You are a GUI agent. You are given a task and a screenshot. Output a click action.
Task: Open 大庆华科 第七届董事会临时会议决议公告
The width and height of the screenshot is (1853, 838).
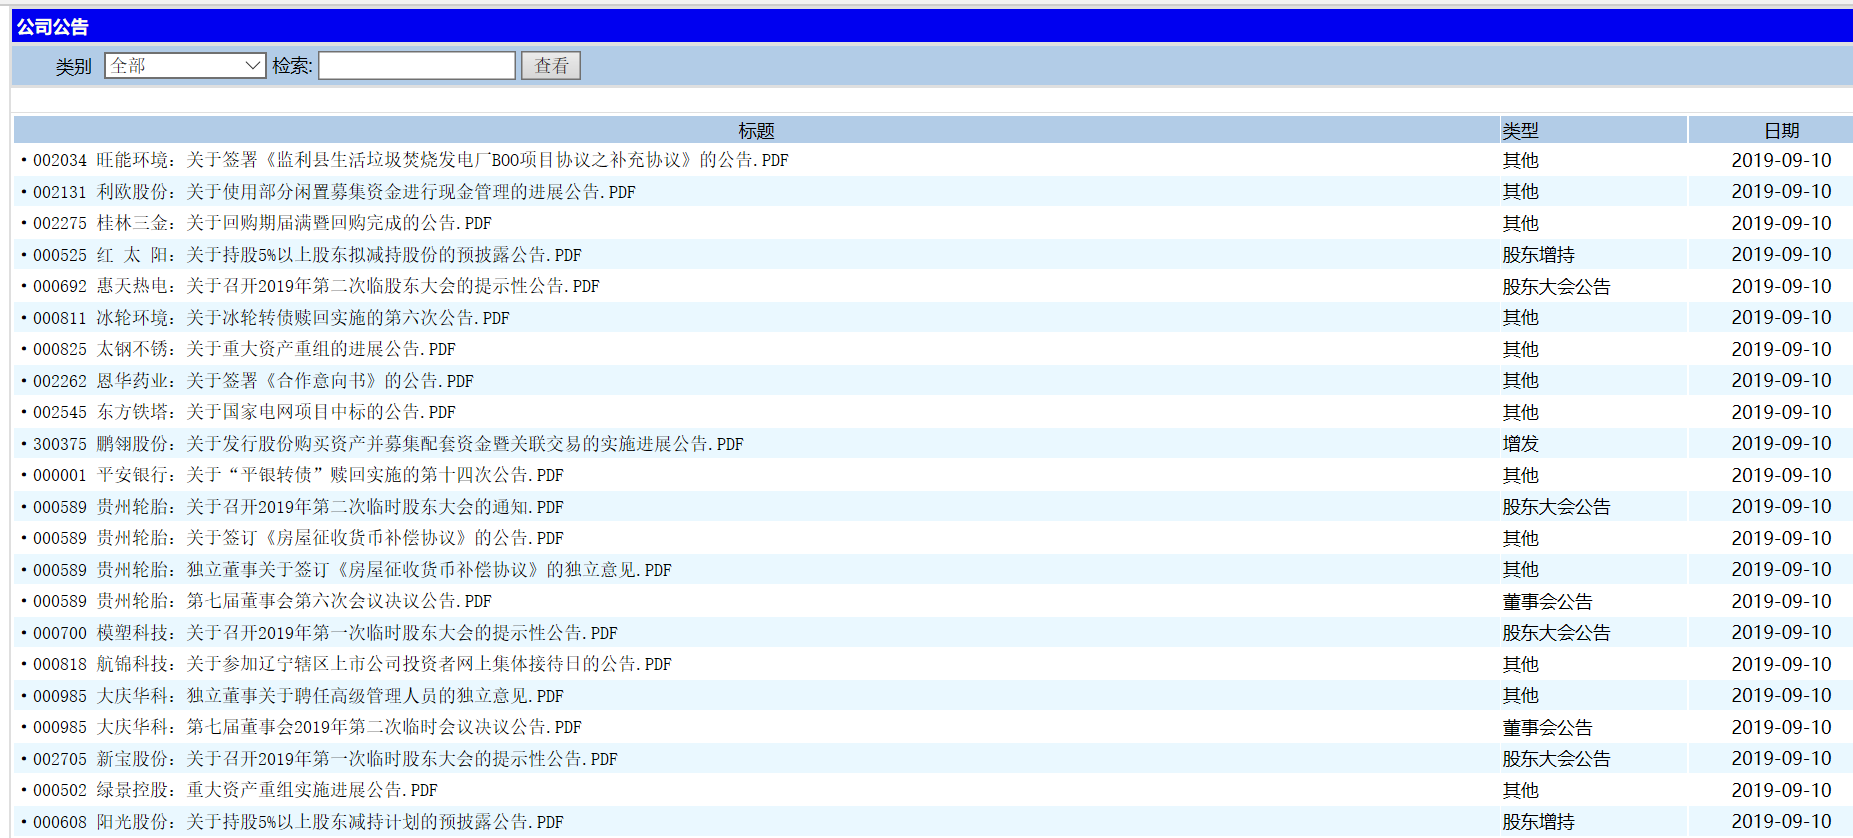(x=307, y=727)
